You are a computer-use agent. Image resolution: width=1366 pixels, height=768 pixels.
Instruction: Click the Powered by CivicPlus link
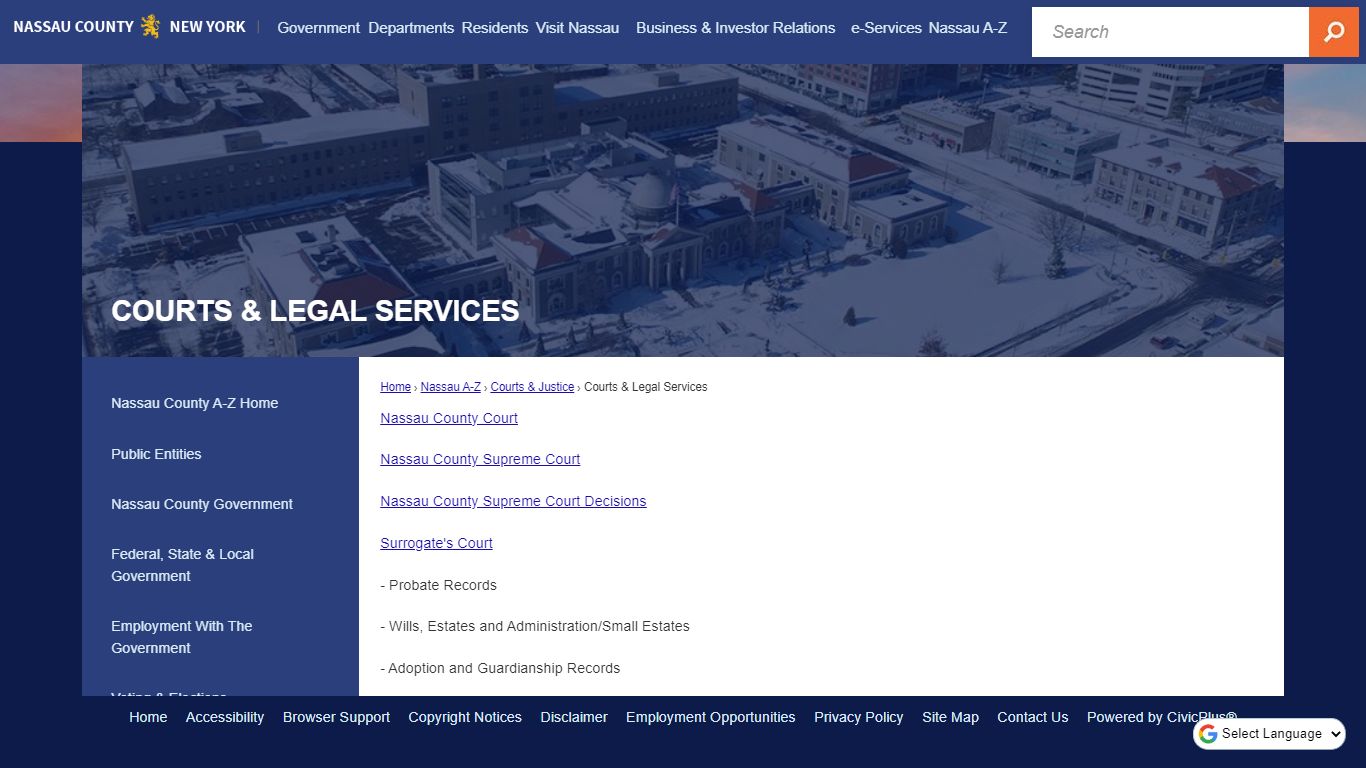[x=1161, y=717]
